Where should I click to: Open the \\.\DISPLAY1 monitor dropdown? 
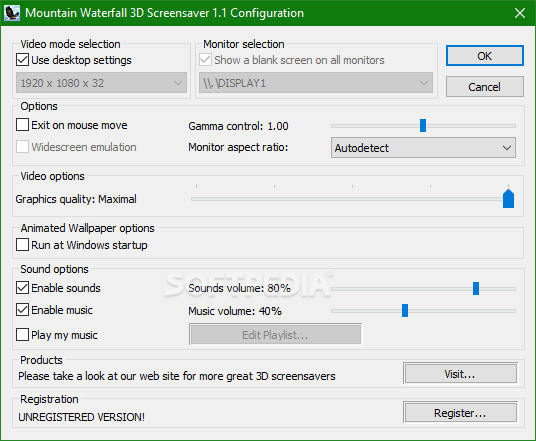316,83
